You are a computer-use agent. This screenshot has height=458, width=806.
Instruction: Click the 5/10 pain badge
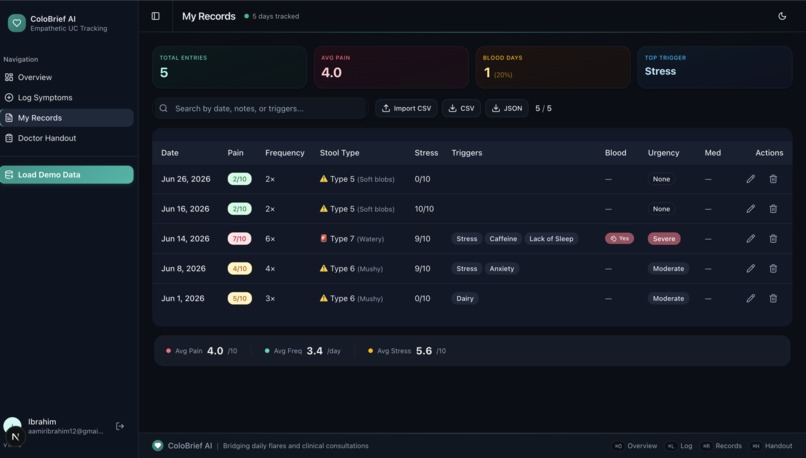click(240, 298)
